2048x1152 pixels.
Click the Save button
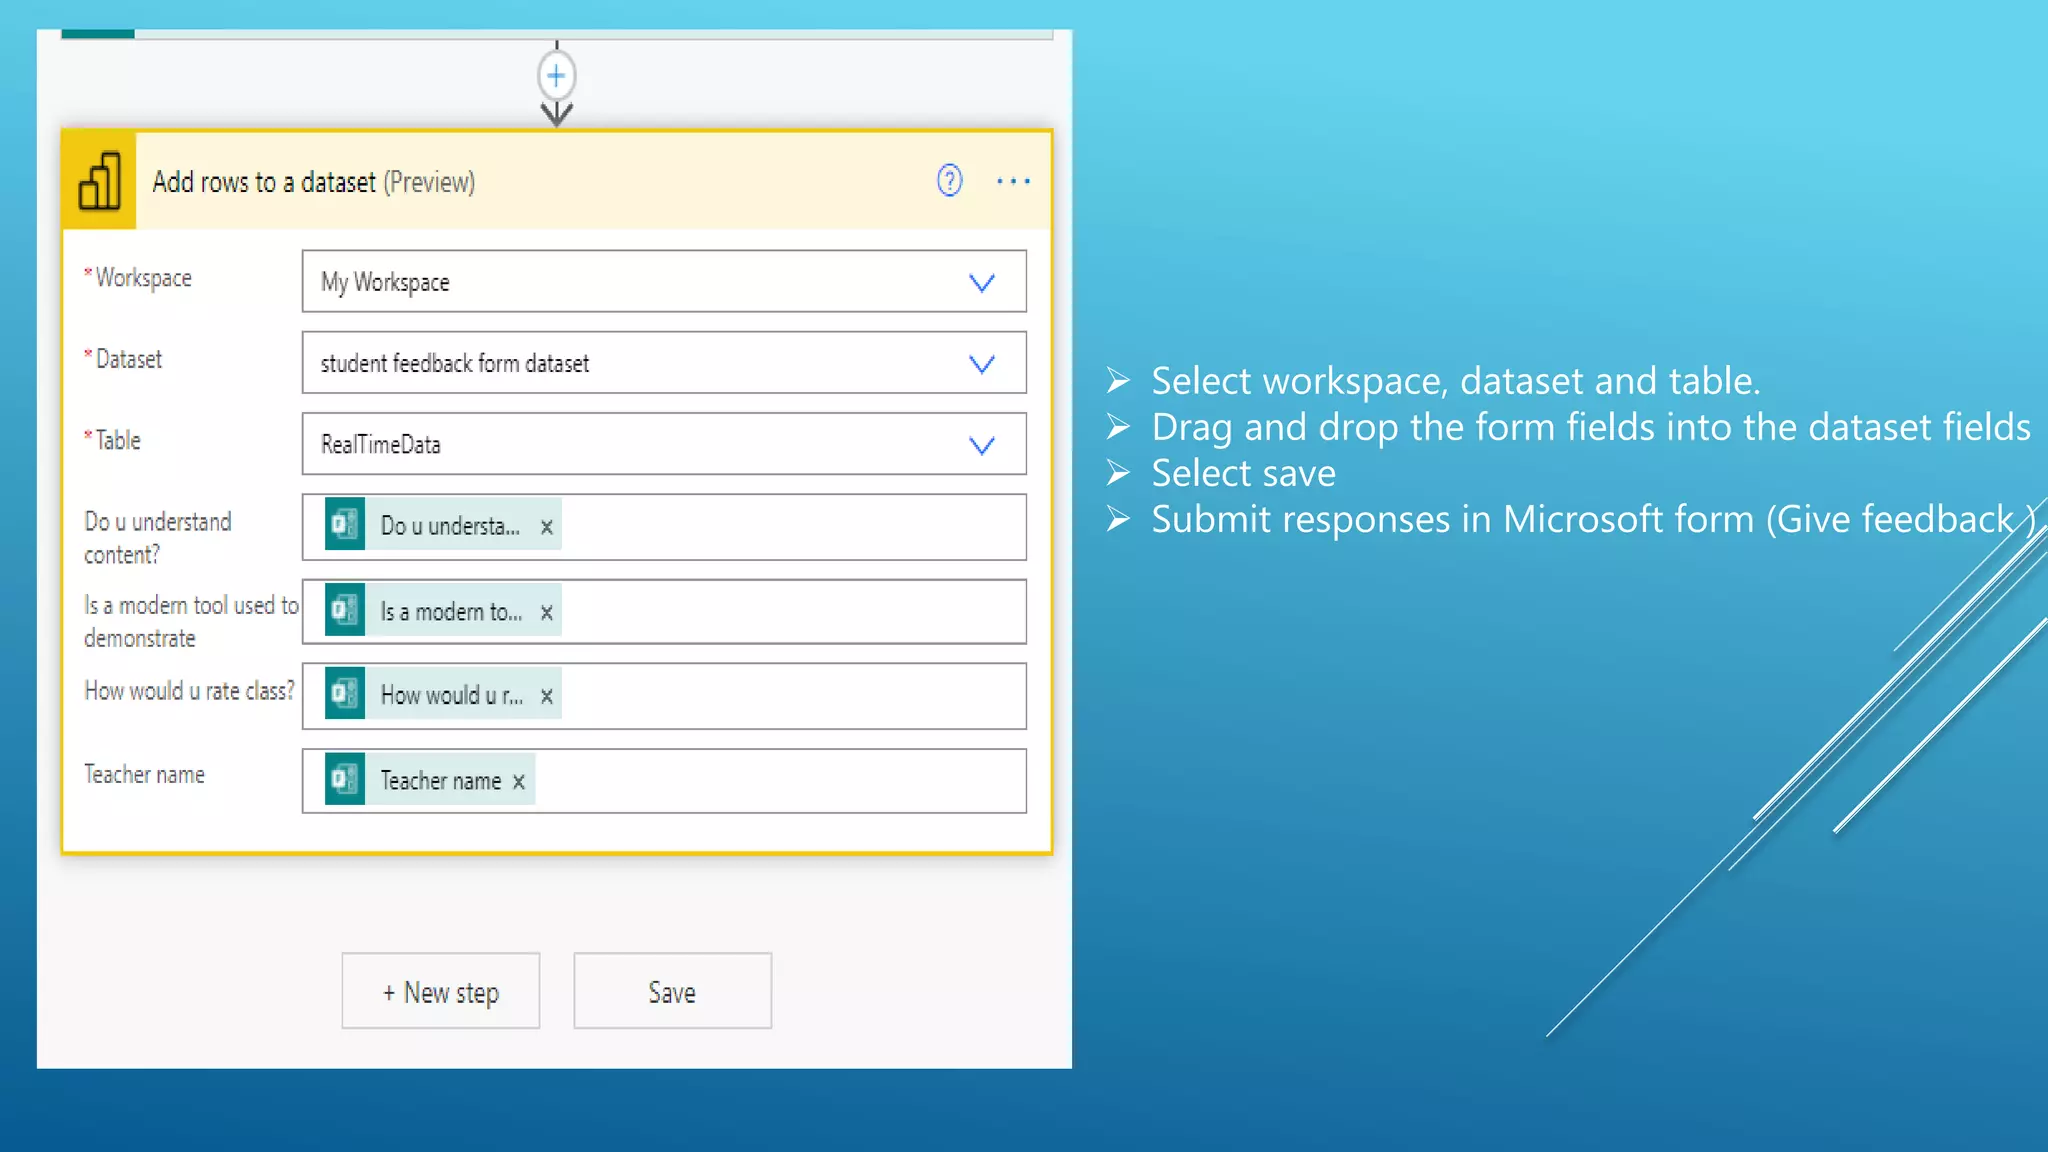click(673, 991)
